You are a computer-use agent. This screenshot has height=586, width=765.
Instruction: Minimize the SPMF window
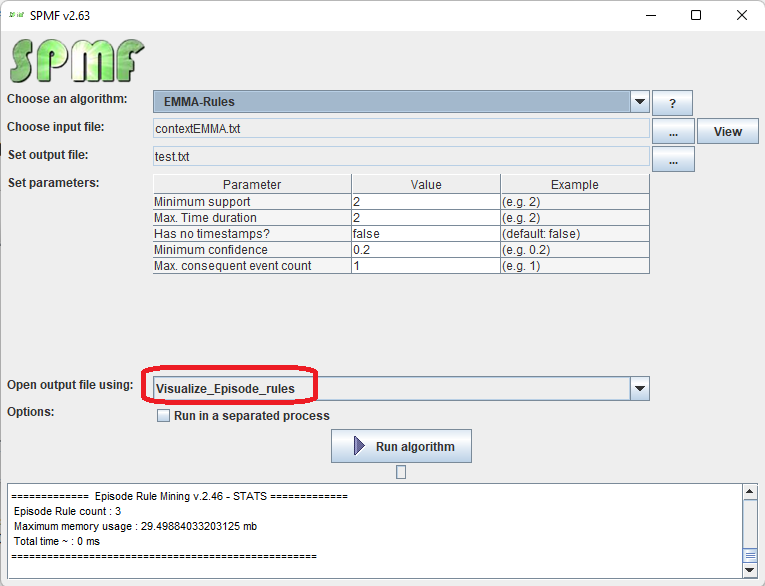650,15
